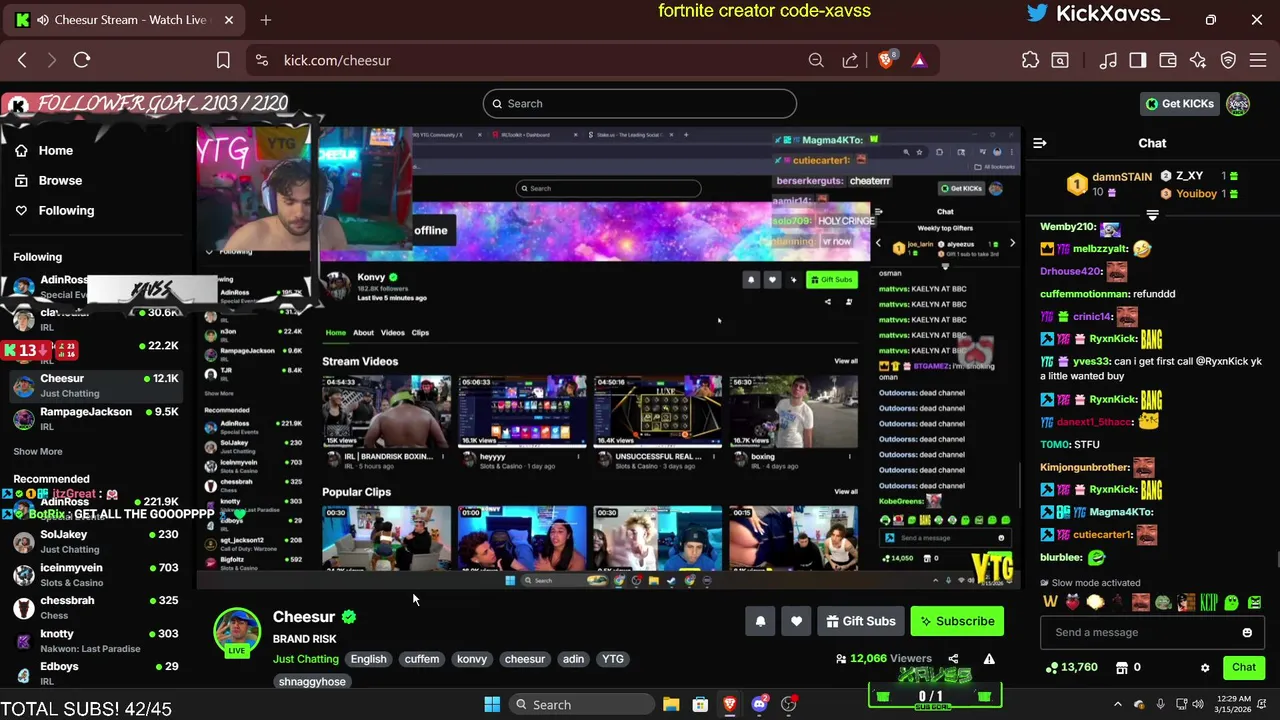Viewport: 1280px width, 720px height.
Task: Open the Xavss profile avatar menu
Action: [x=1238, y=103]
